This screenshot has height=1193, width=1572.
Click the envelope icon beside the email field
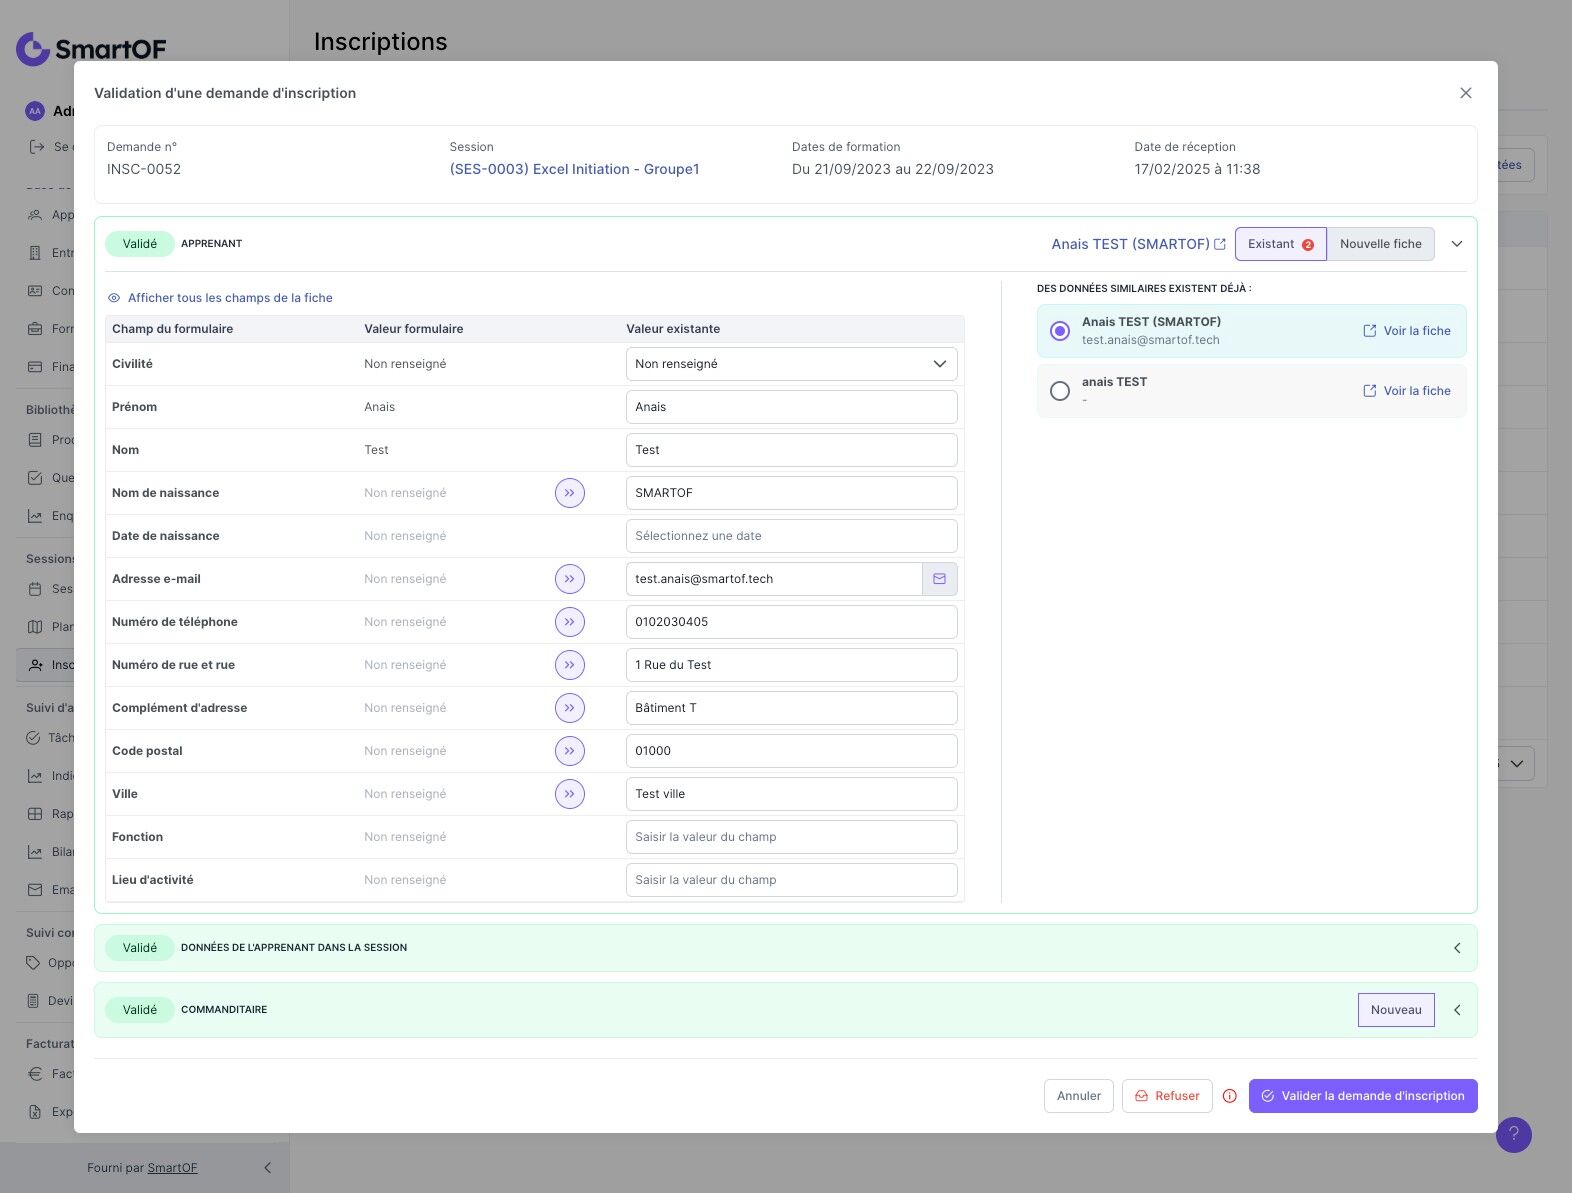pos(940,579)
